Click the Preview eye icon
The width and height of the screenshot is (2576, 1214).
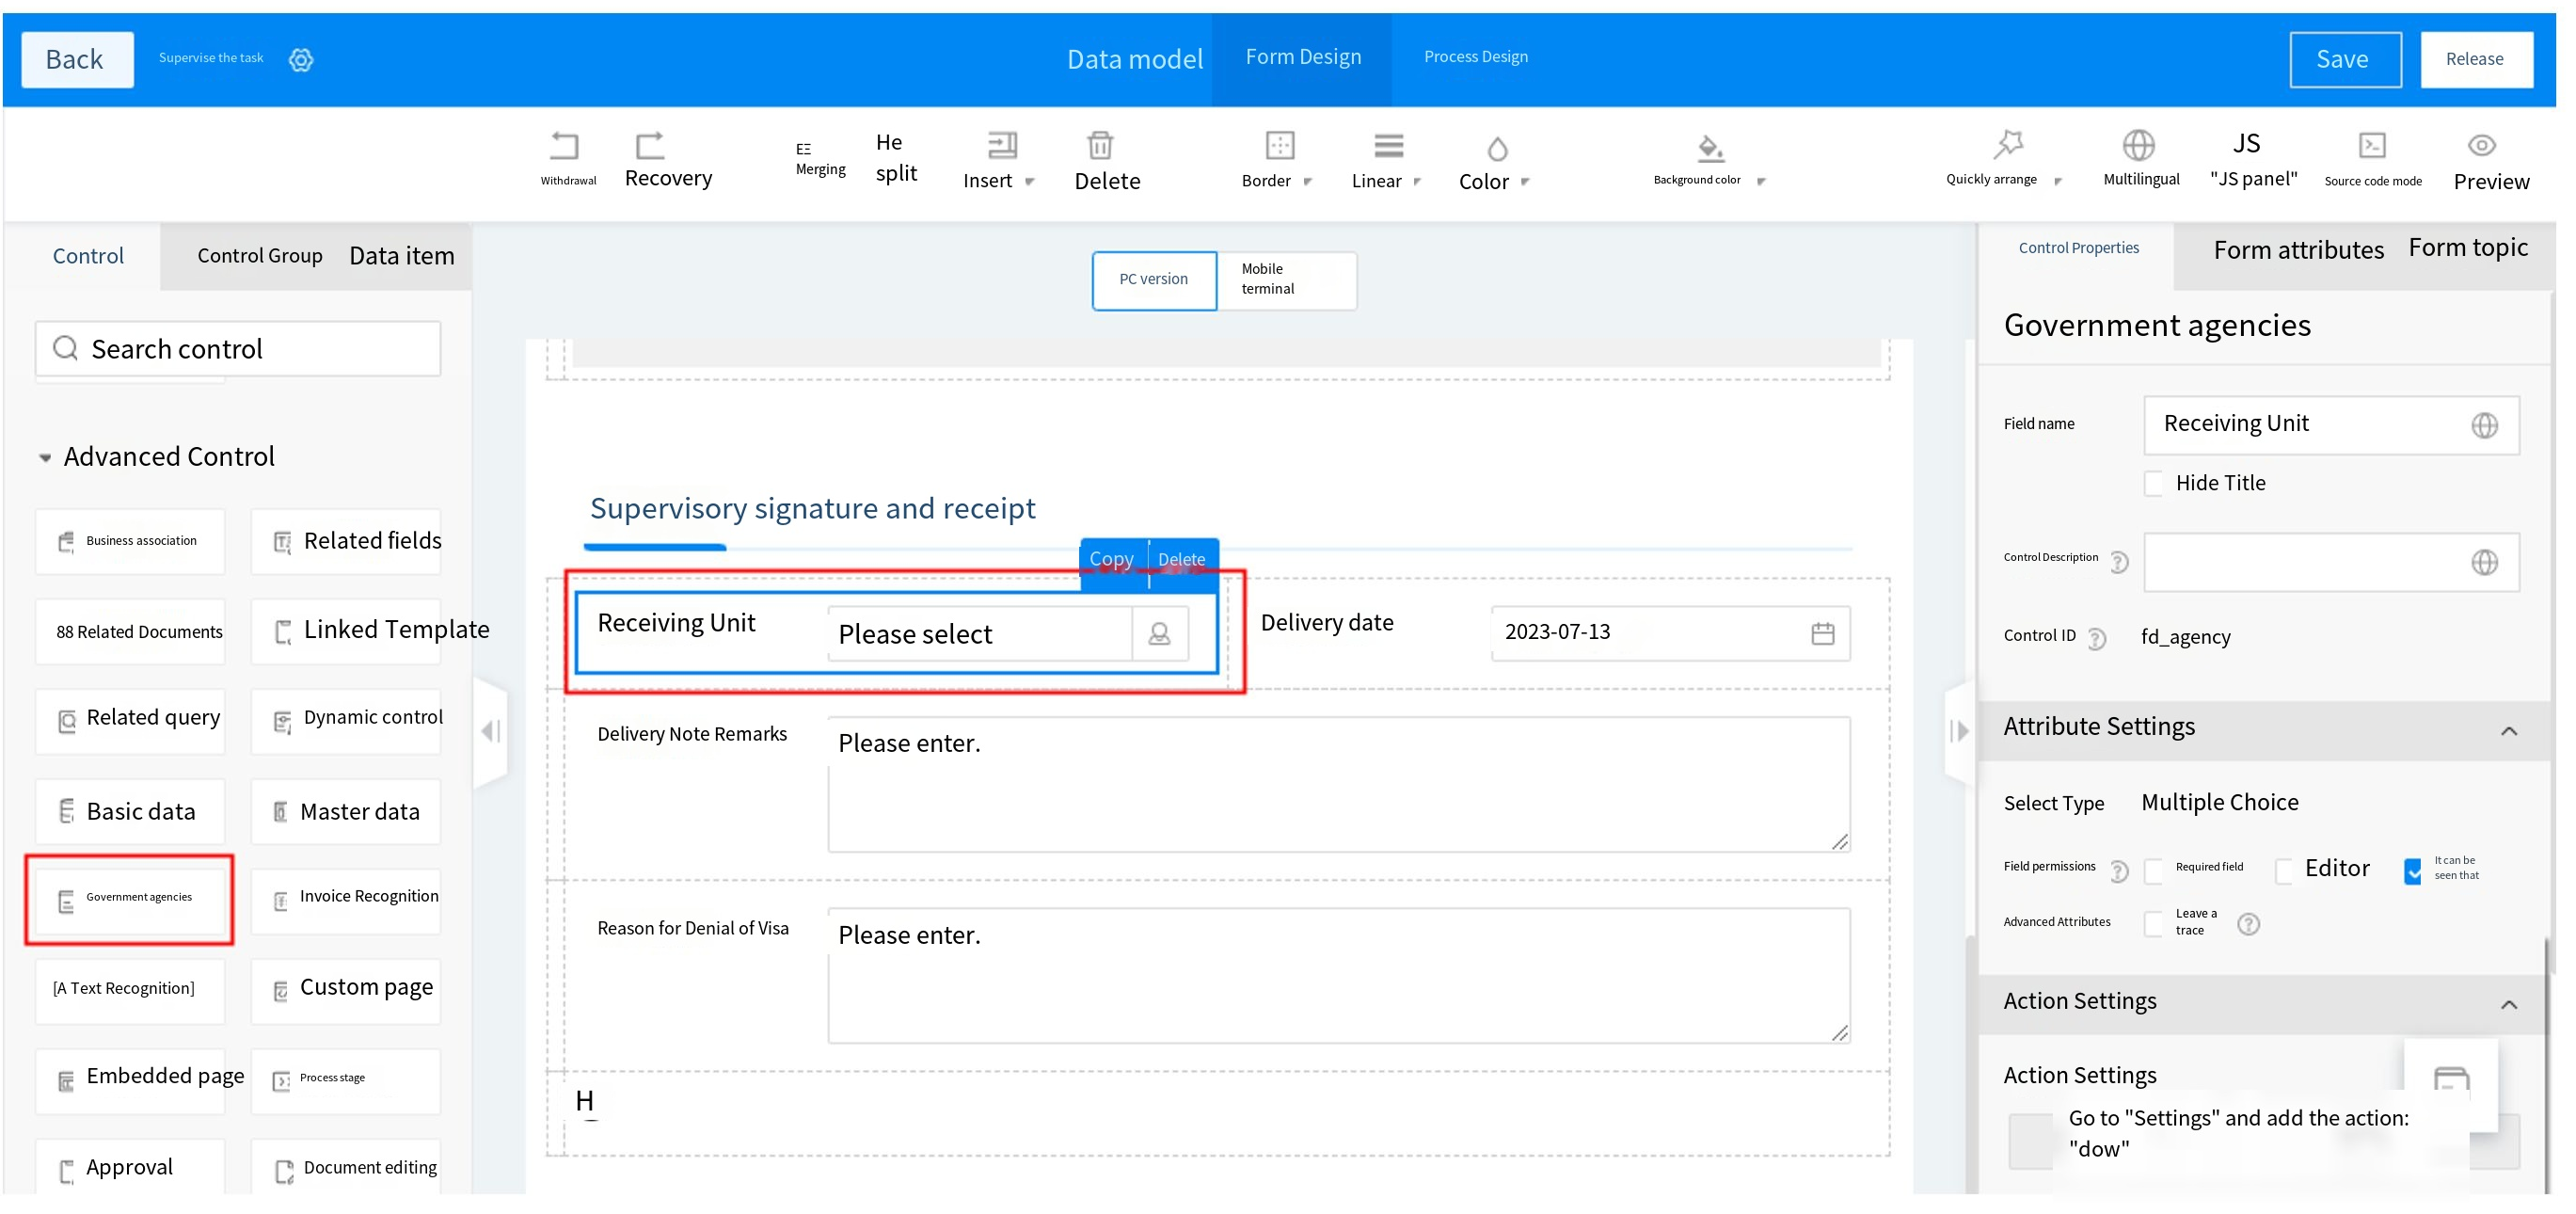[2482, 146]
